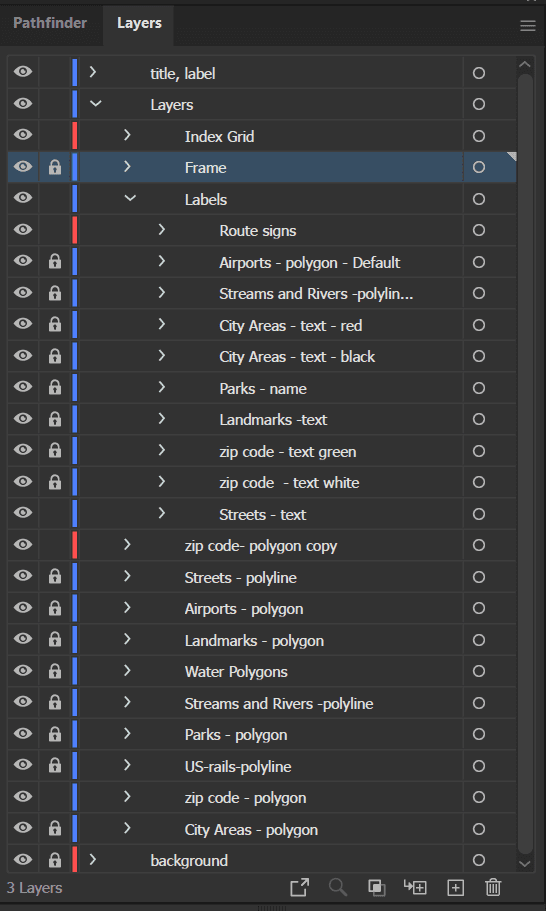Collapse the Labels layer group
The image size is (546, 911).
click(130, 199)
